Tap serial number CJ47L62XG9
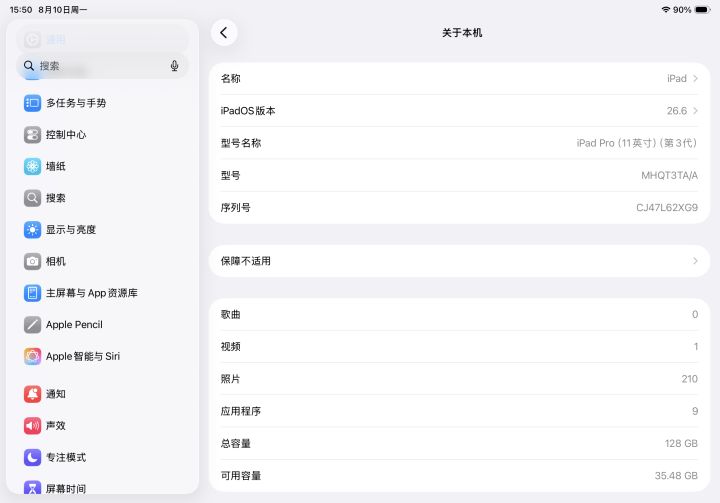 tap(667, 208)
